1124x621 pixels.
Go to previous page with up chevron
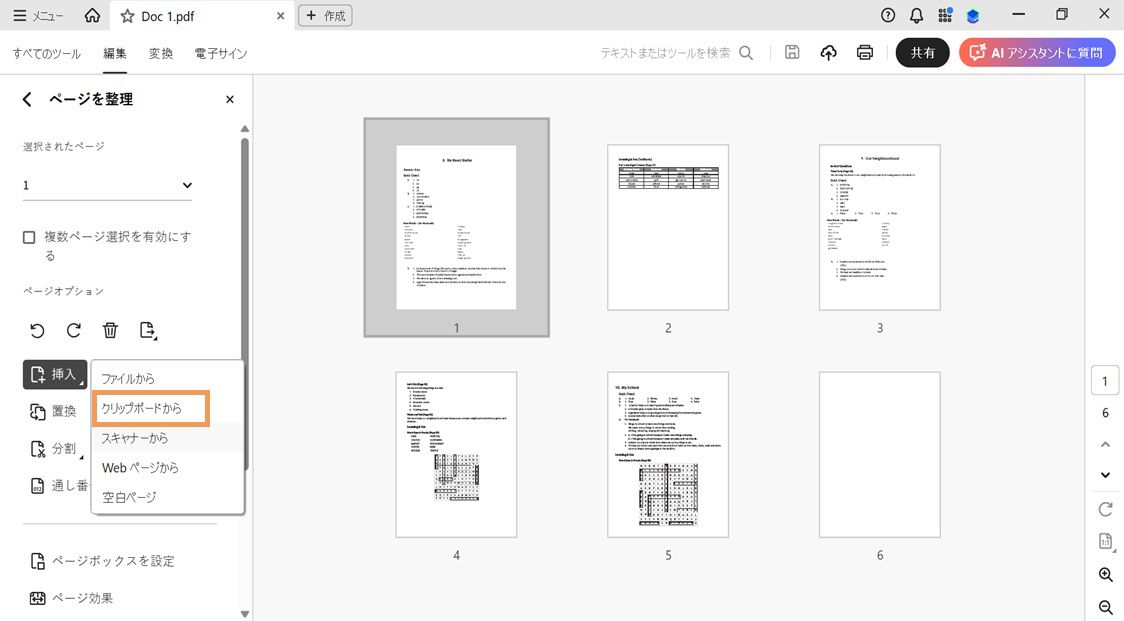pyautogui.click(x=1105, y=444)
